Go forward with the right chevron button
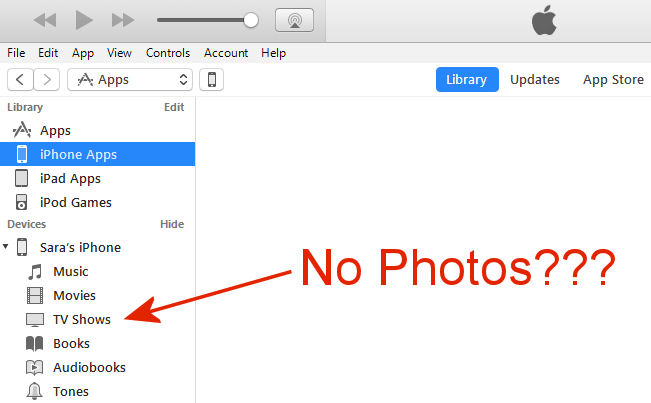651x403 pixels. point(46,79)
